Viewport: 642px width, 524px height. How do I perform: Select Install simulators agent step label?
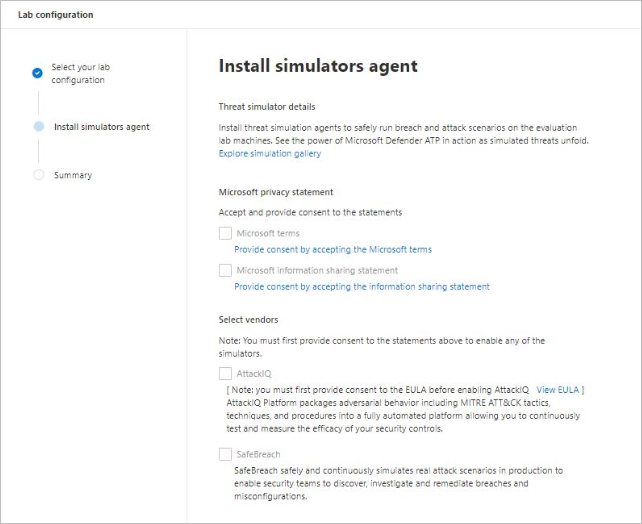pos(102,127)
